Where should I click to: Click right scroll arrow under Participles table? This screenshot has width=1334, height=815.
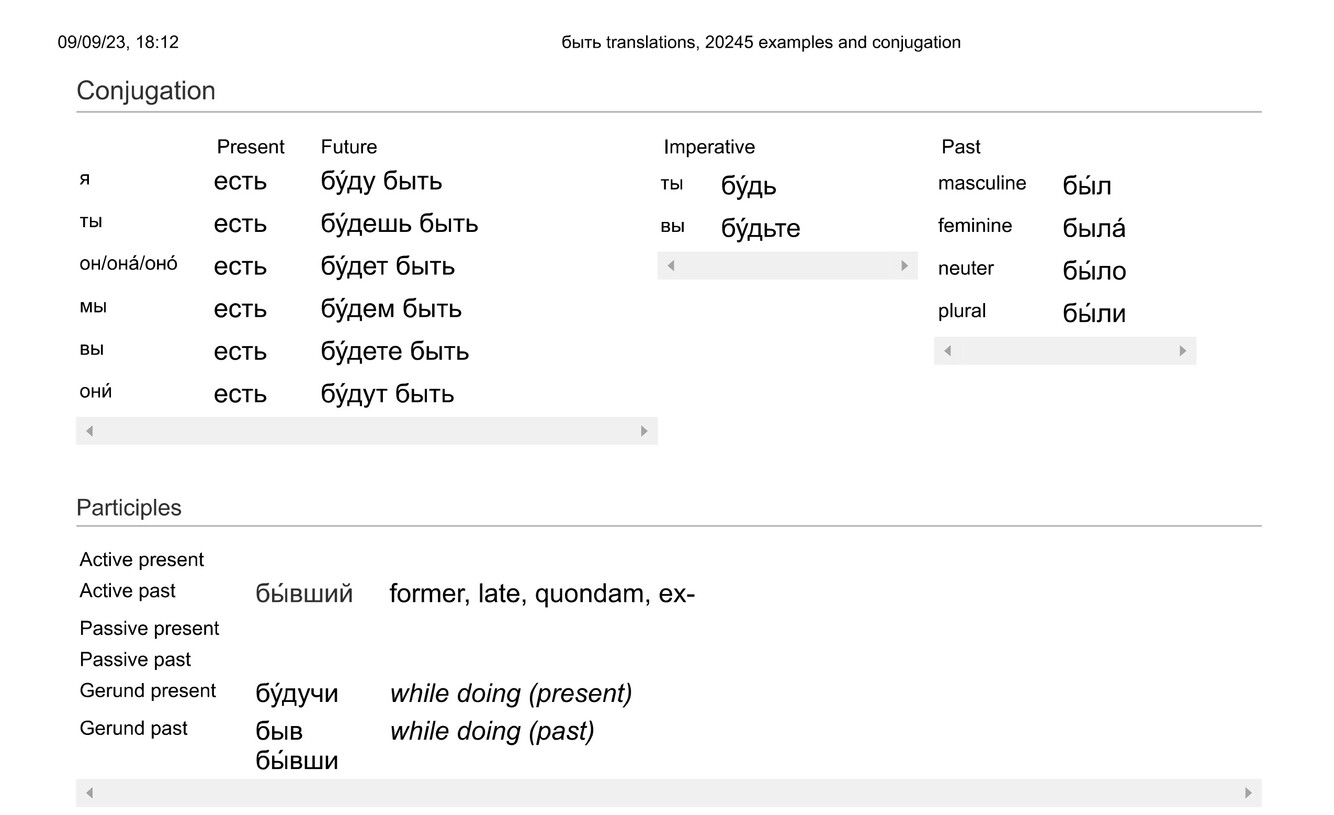click(1248, 793)
